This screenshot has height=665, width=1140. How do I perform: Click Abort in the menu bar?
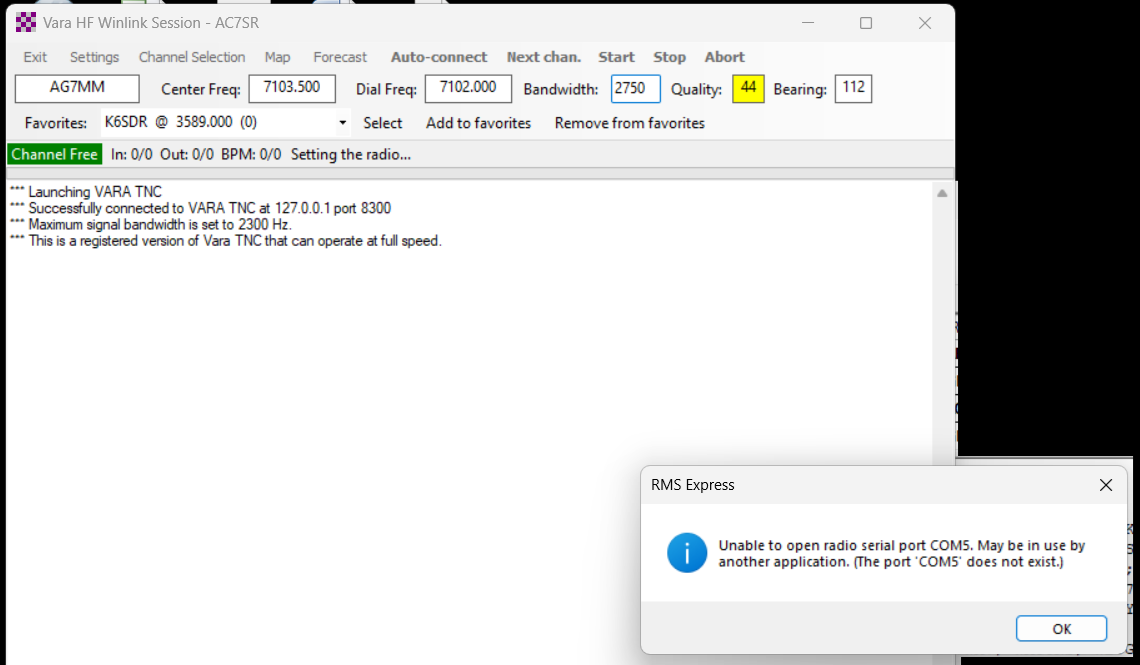pos(725,57)
